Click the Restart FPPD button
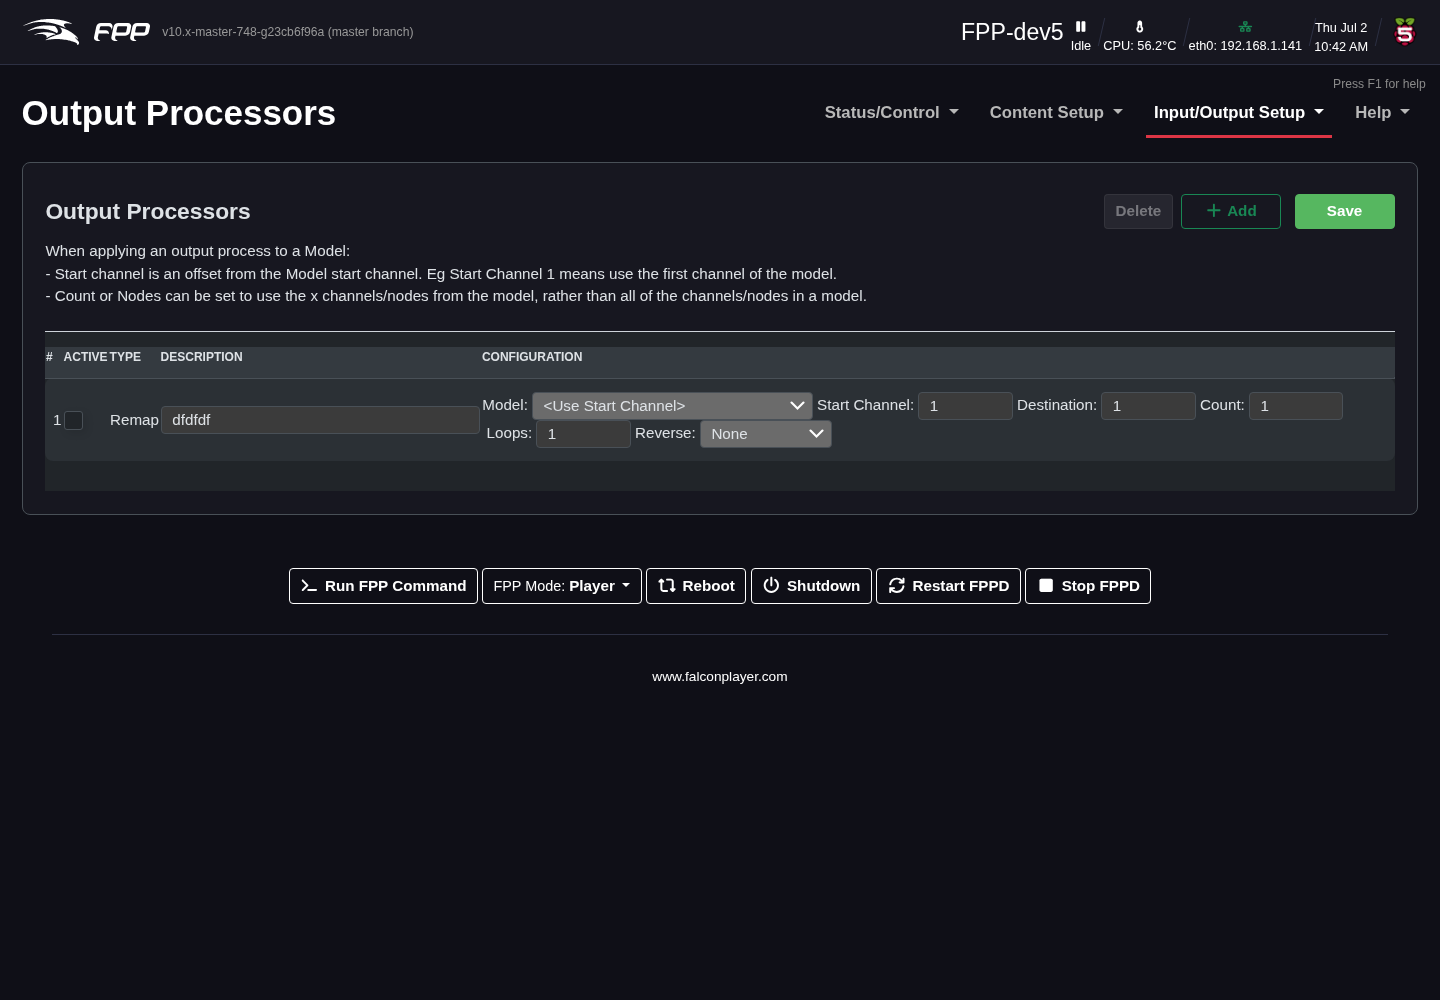Viewport: 1440px width, 1000px height. click(x=948, y=586)
